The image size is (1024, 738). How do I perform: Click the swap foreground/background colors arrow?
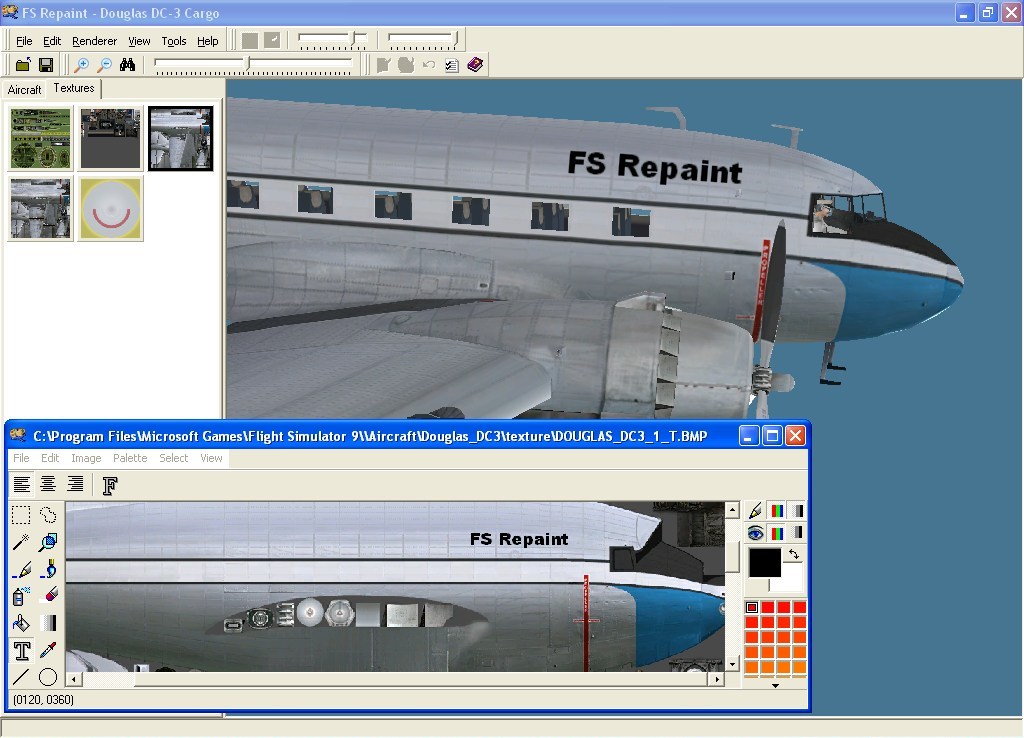tap(793, 554)
